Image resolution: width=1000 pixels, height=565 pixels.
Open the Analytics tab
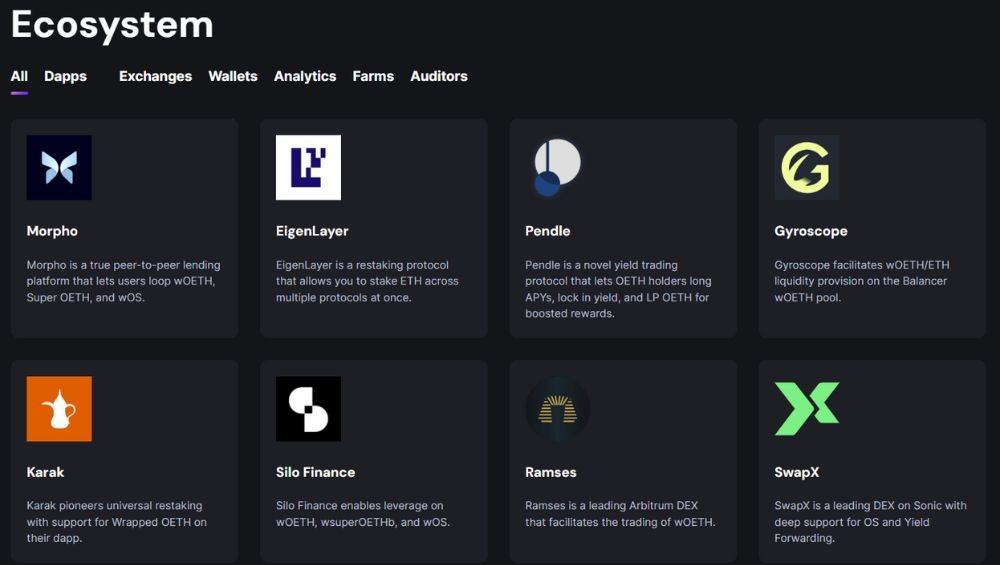point(305,76)
